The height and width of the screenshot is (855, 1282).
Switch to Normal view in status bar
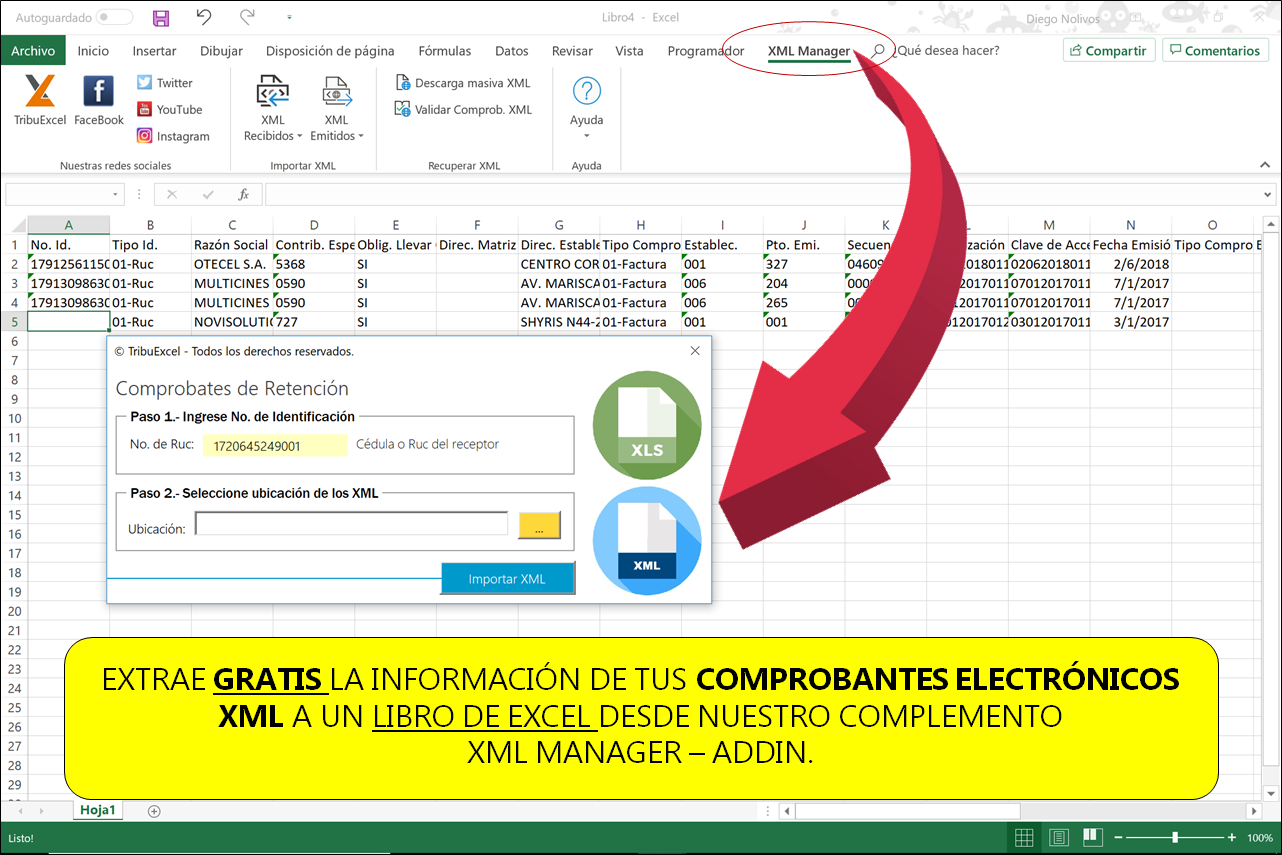[x=1024, y=837]
